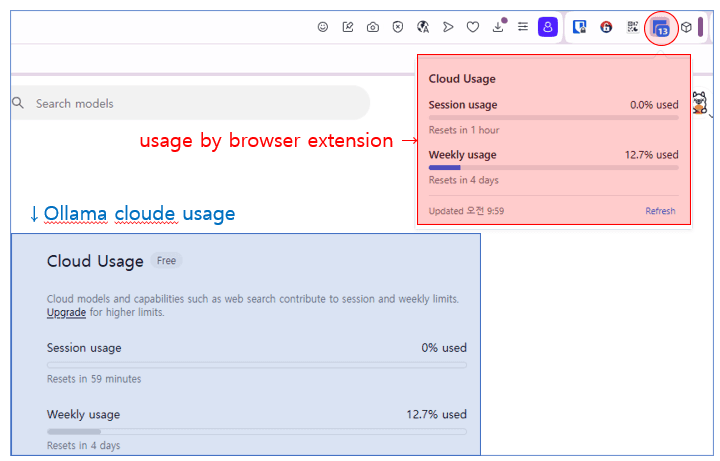Open the downloads icon

click(x=499, y=26)
